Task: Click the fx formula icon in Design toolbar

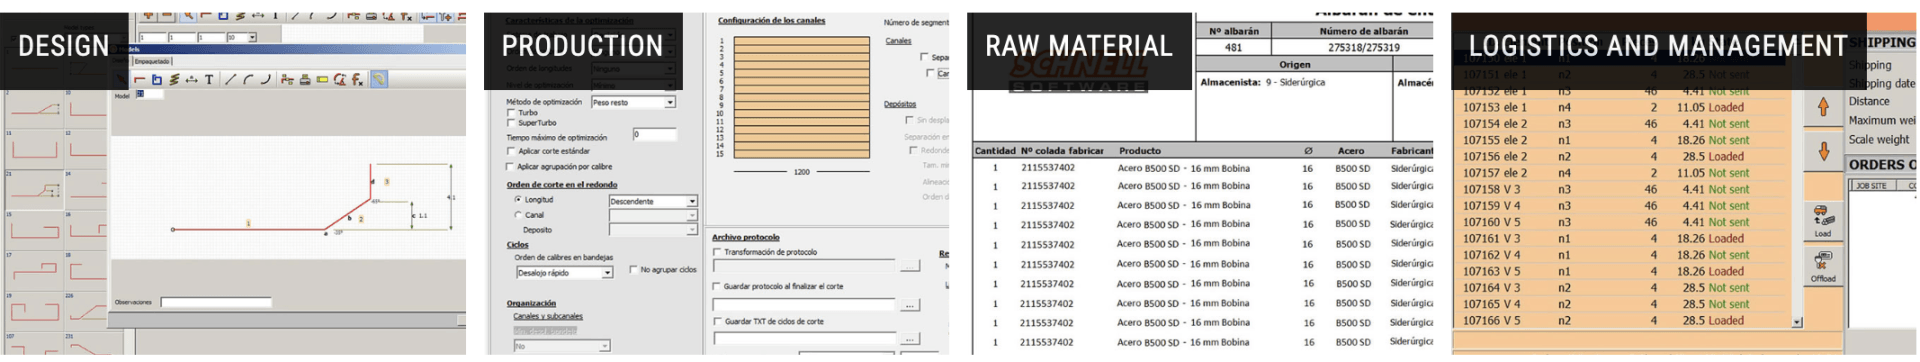Action: [357, 80]
